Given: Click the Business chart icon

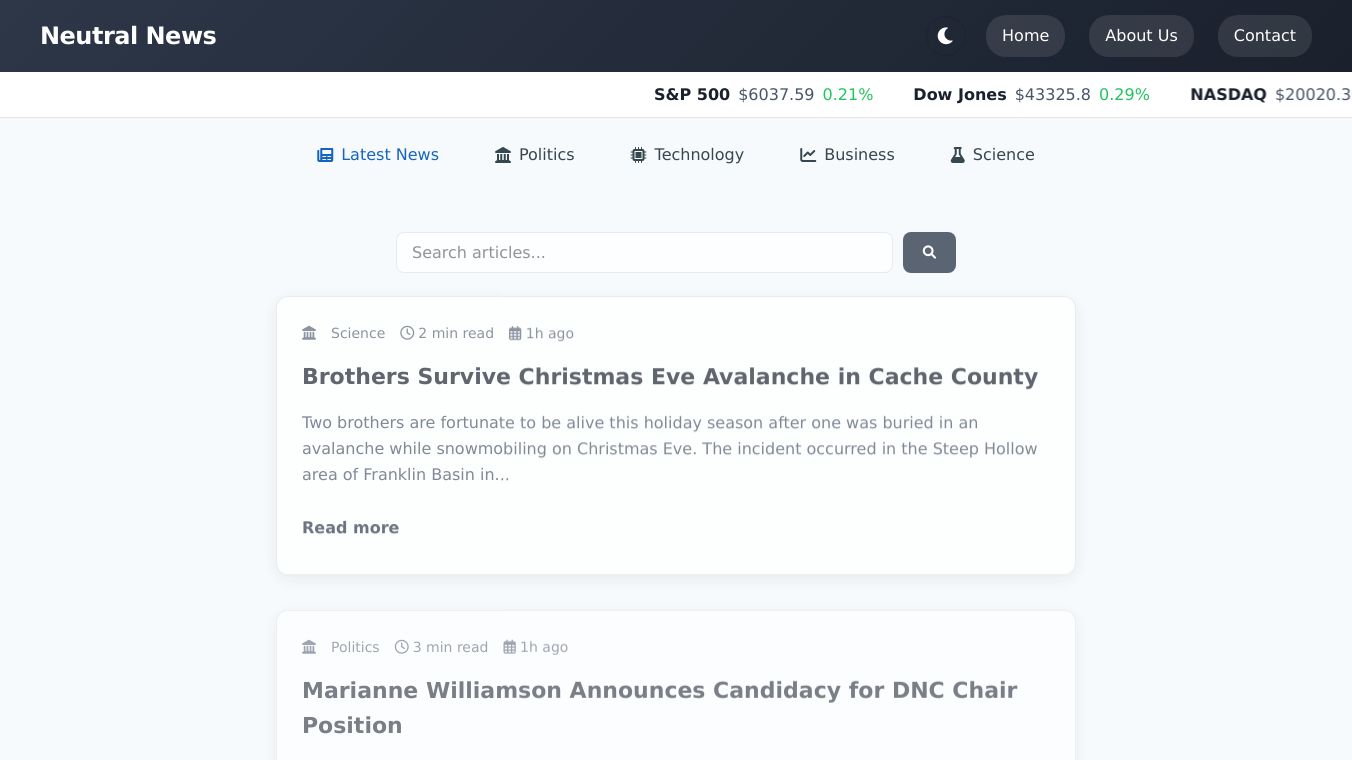Looking at the screenshot, I should tap(808, 155).
